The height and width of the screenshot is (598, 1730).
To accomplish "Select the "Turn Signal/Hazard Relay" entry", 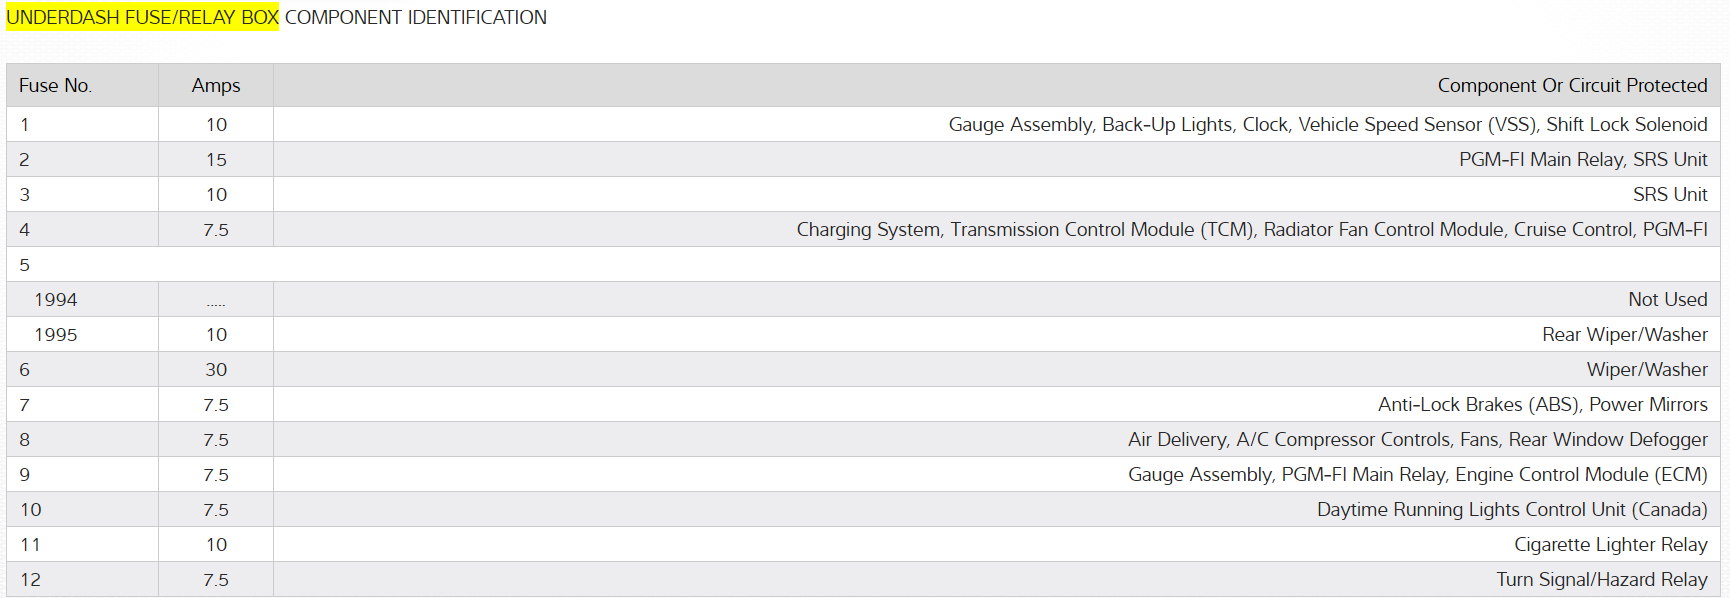I will click(x=1601, y=580).
